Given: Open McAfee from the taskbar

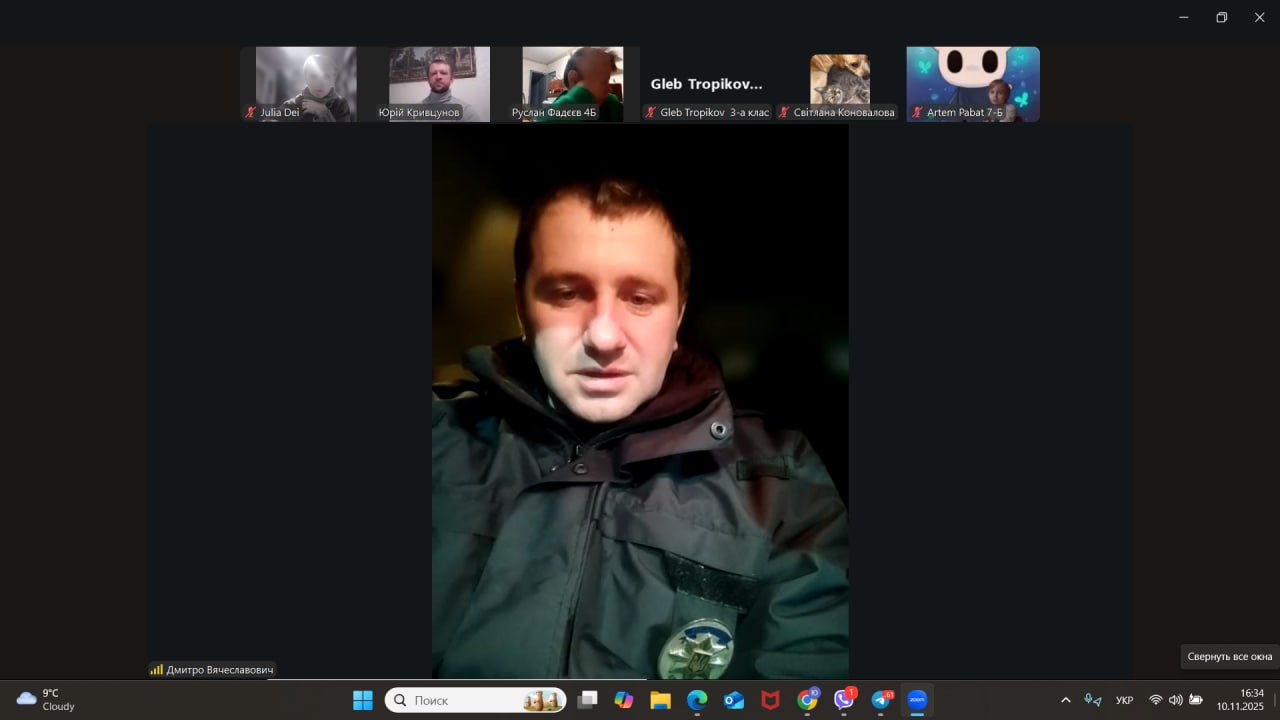Looking at the screenshot, I should [x=770, y=700].
